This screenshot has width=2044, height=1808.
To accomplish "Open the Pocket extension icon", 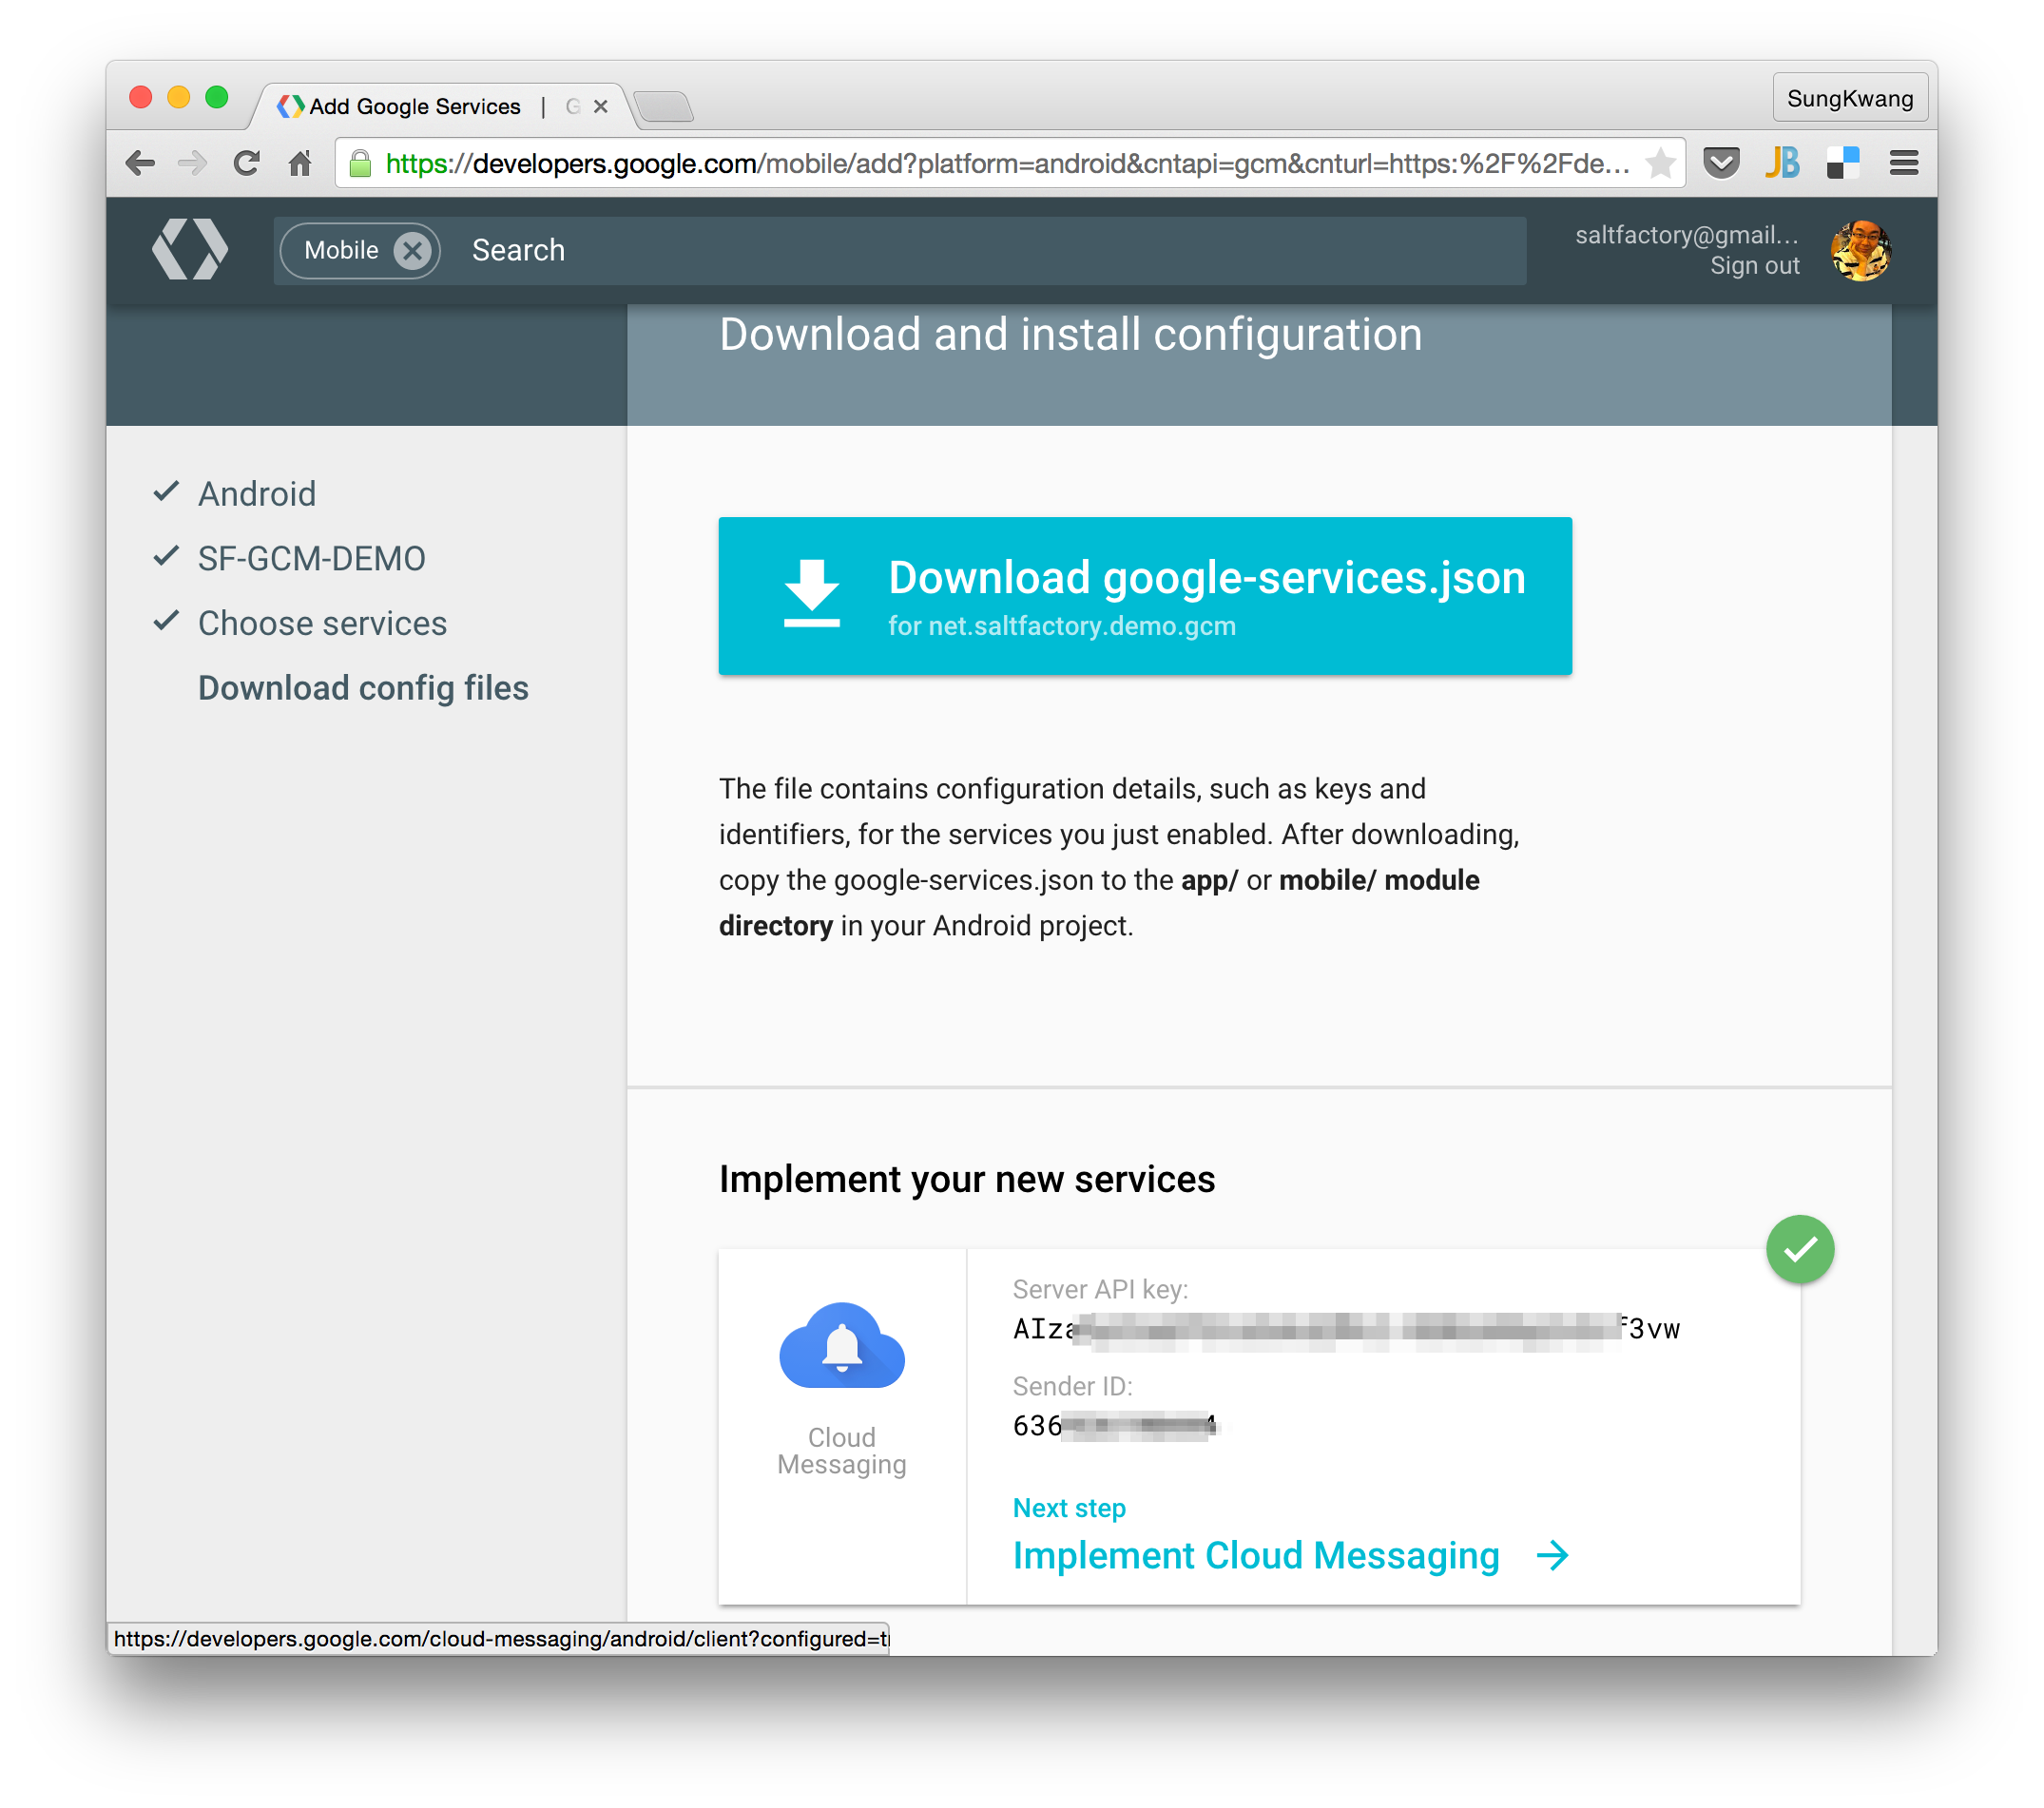I will 1721,162.
